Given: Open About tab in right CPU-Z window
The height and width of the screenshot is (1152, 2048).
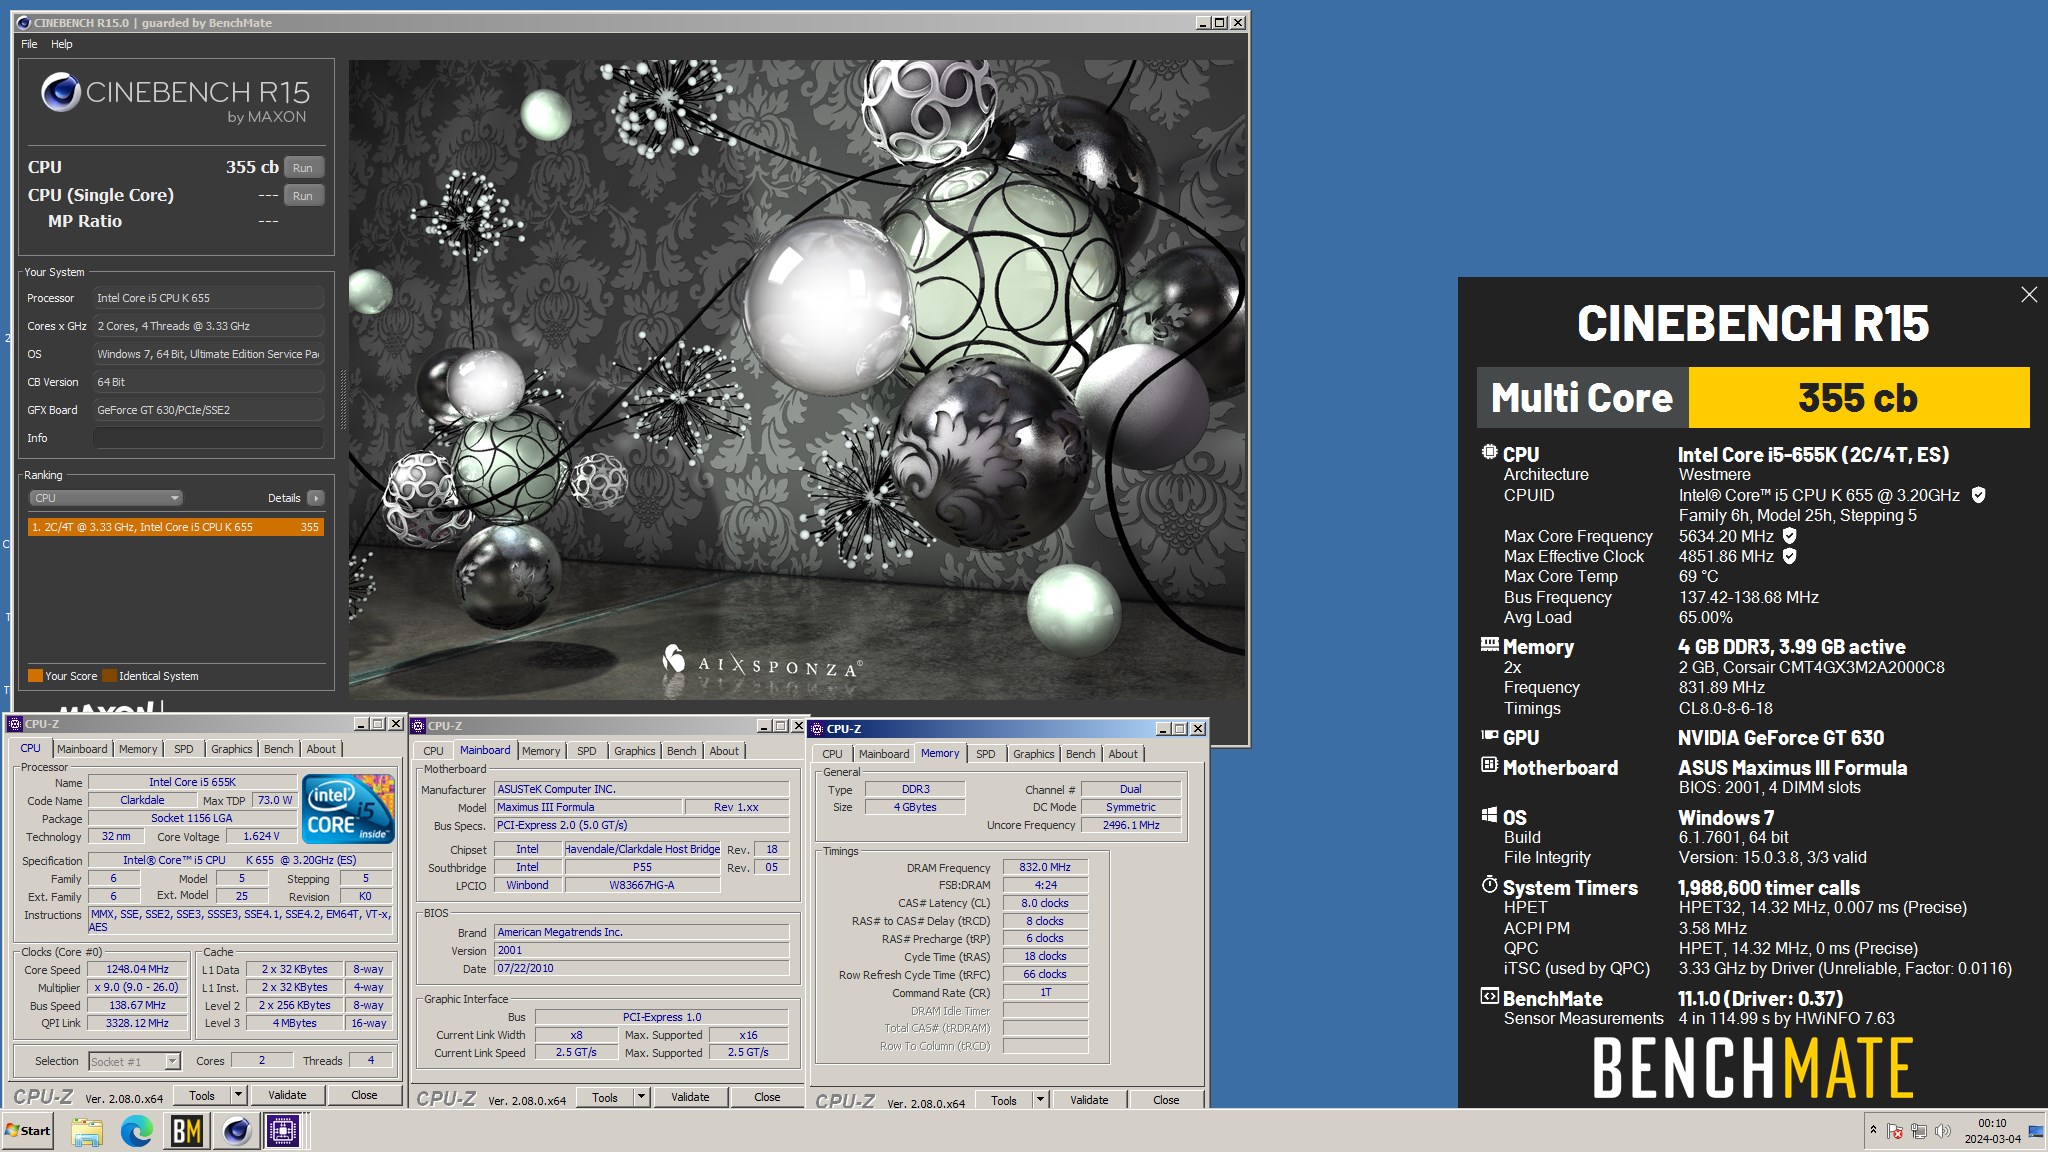Looking at the screenshot, I should 1123,754.
